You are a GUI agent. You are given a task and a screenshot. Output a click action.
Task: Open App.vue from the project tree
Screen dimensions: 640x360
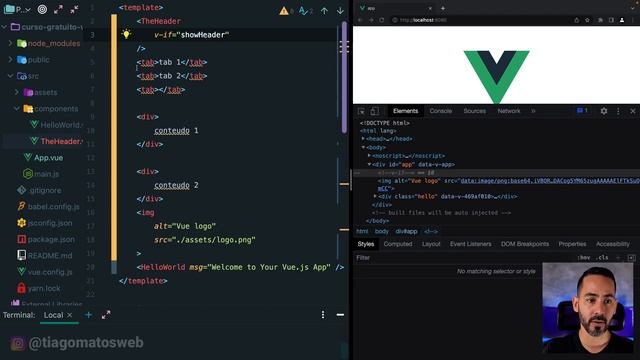coord(43,158)
